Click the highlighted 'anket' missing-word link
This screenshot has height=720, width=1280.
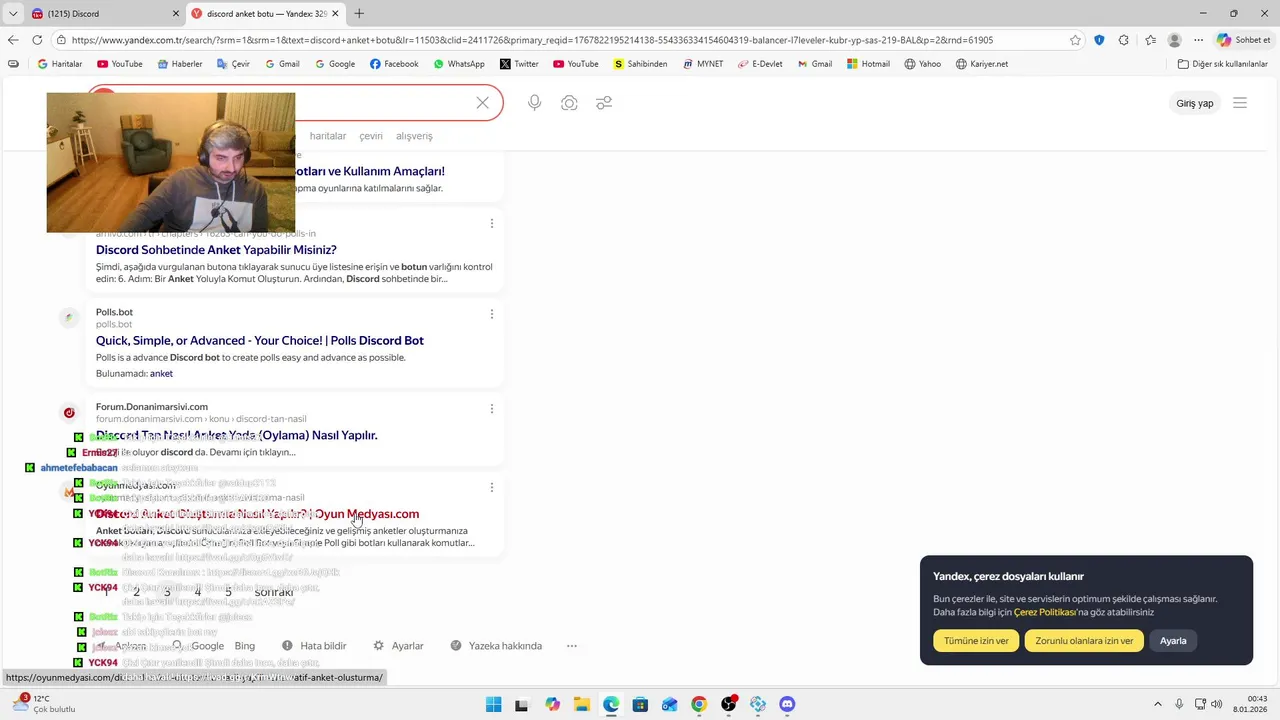(x=161, y=373)
